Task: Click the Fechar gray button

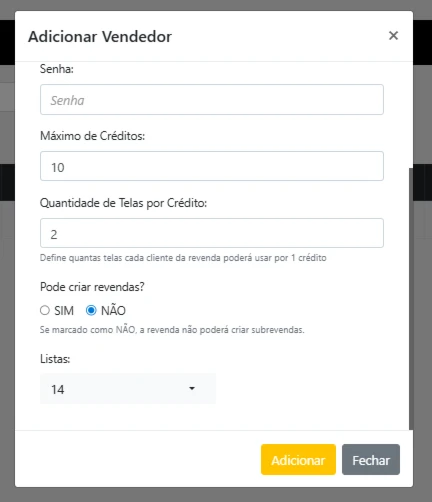Action: (371, 460)
